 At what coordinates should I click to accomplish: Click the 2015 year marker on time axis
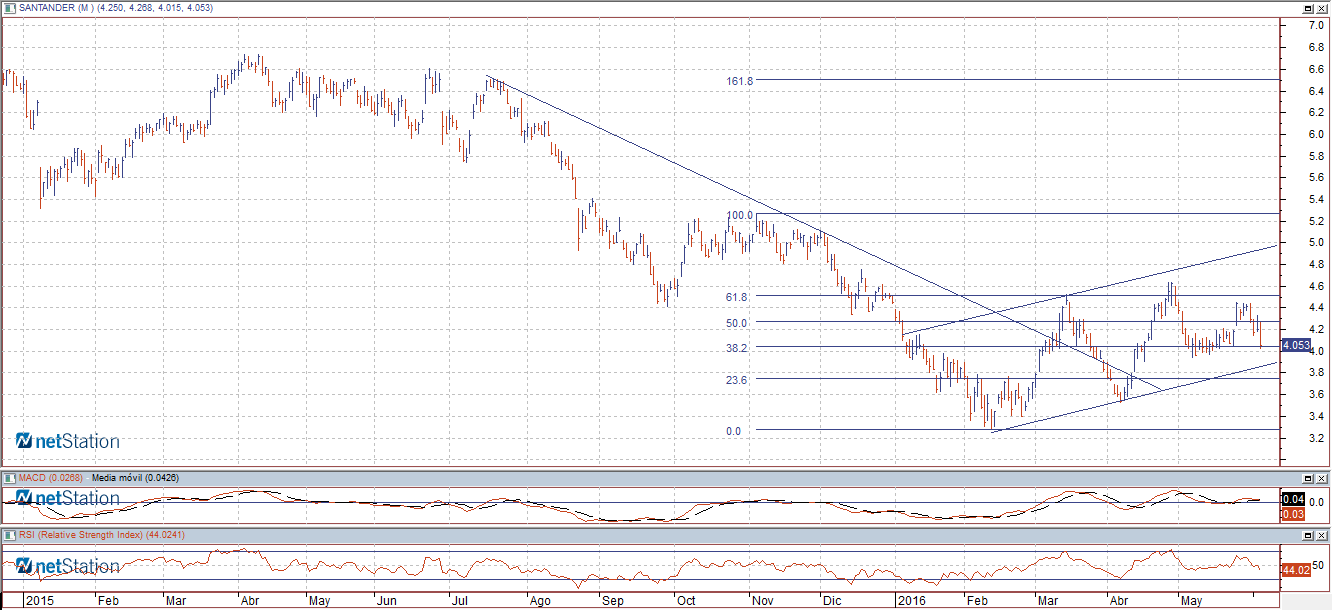click(x=39, y=601)
